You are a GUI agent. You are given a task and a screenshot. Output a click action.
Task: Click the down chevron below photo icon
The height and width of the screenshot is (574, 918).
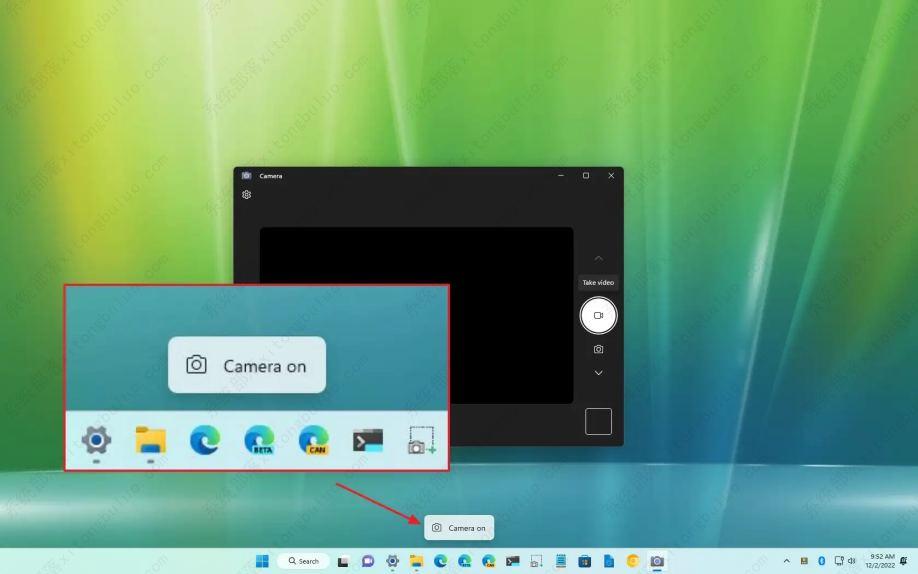[x=598, y=373]
